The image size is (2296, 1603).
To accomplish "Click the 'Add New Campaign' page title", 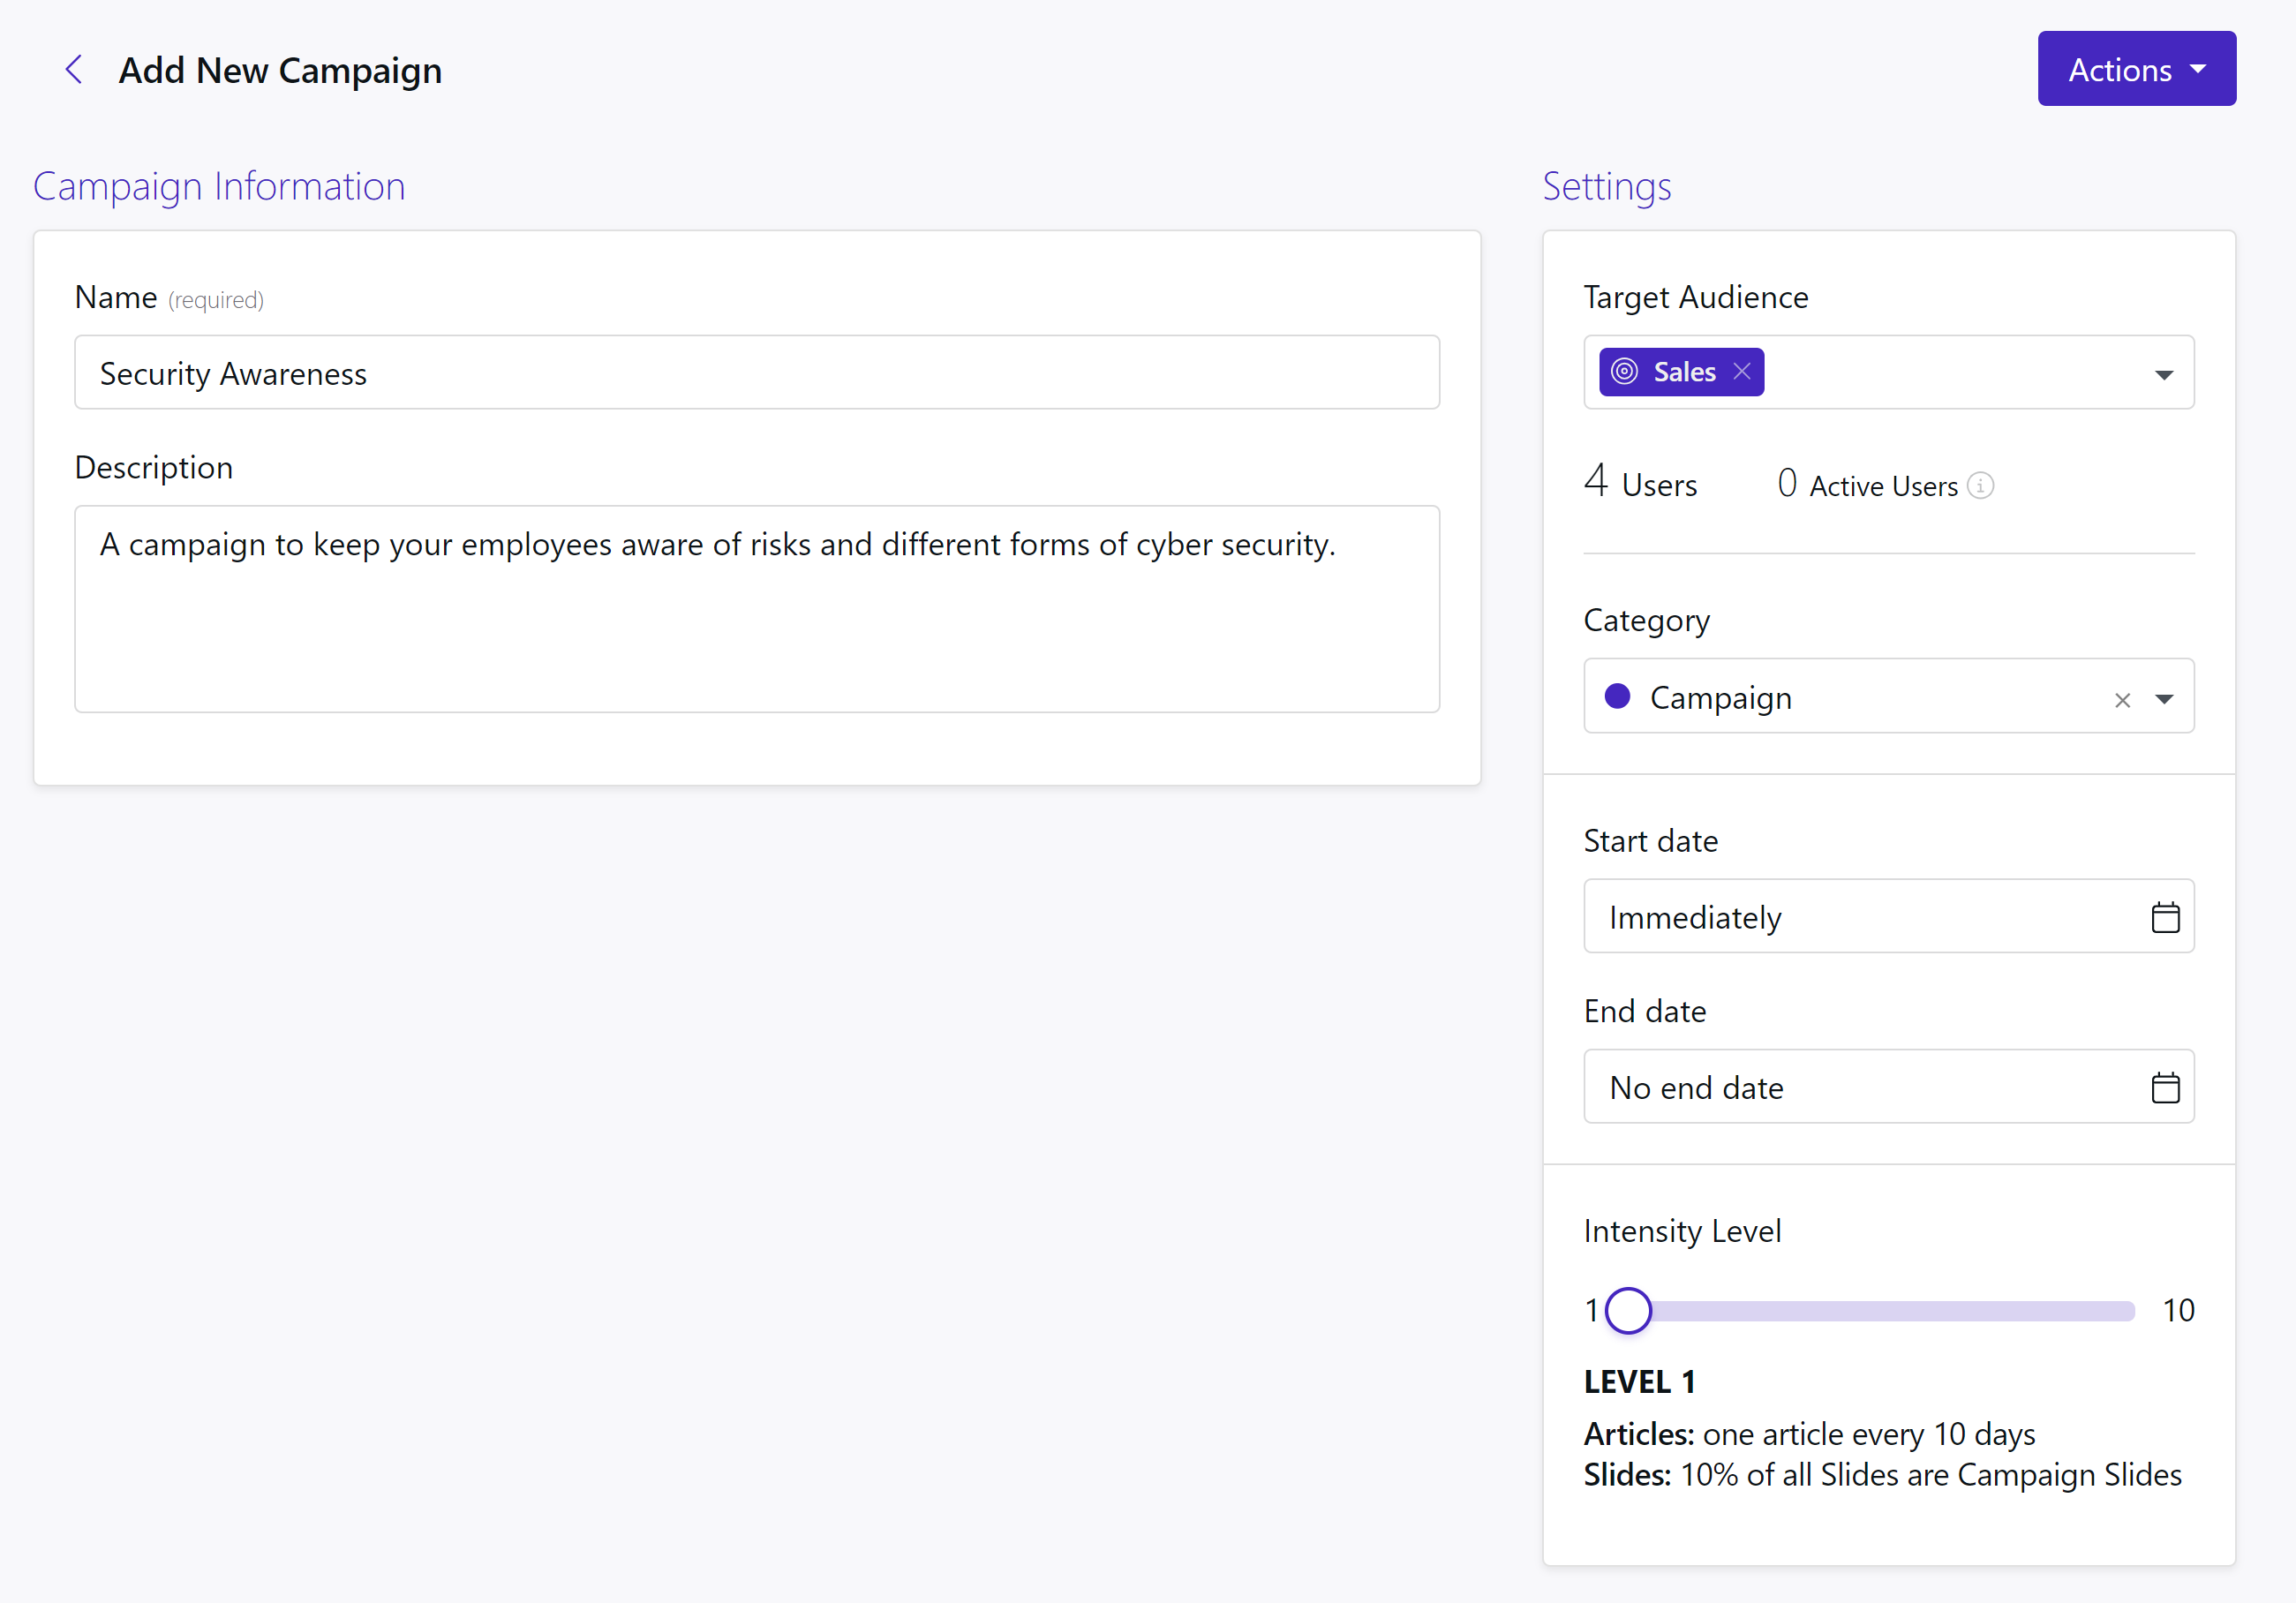I will coord(280,71).
